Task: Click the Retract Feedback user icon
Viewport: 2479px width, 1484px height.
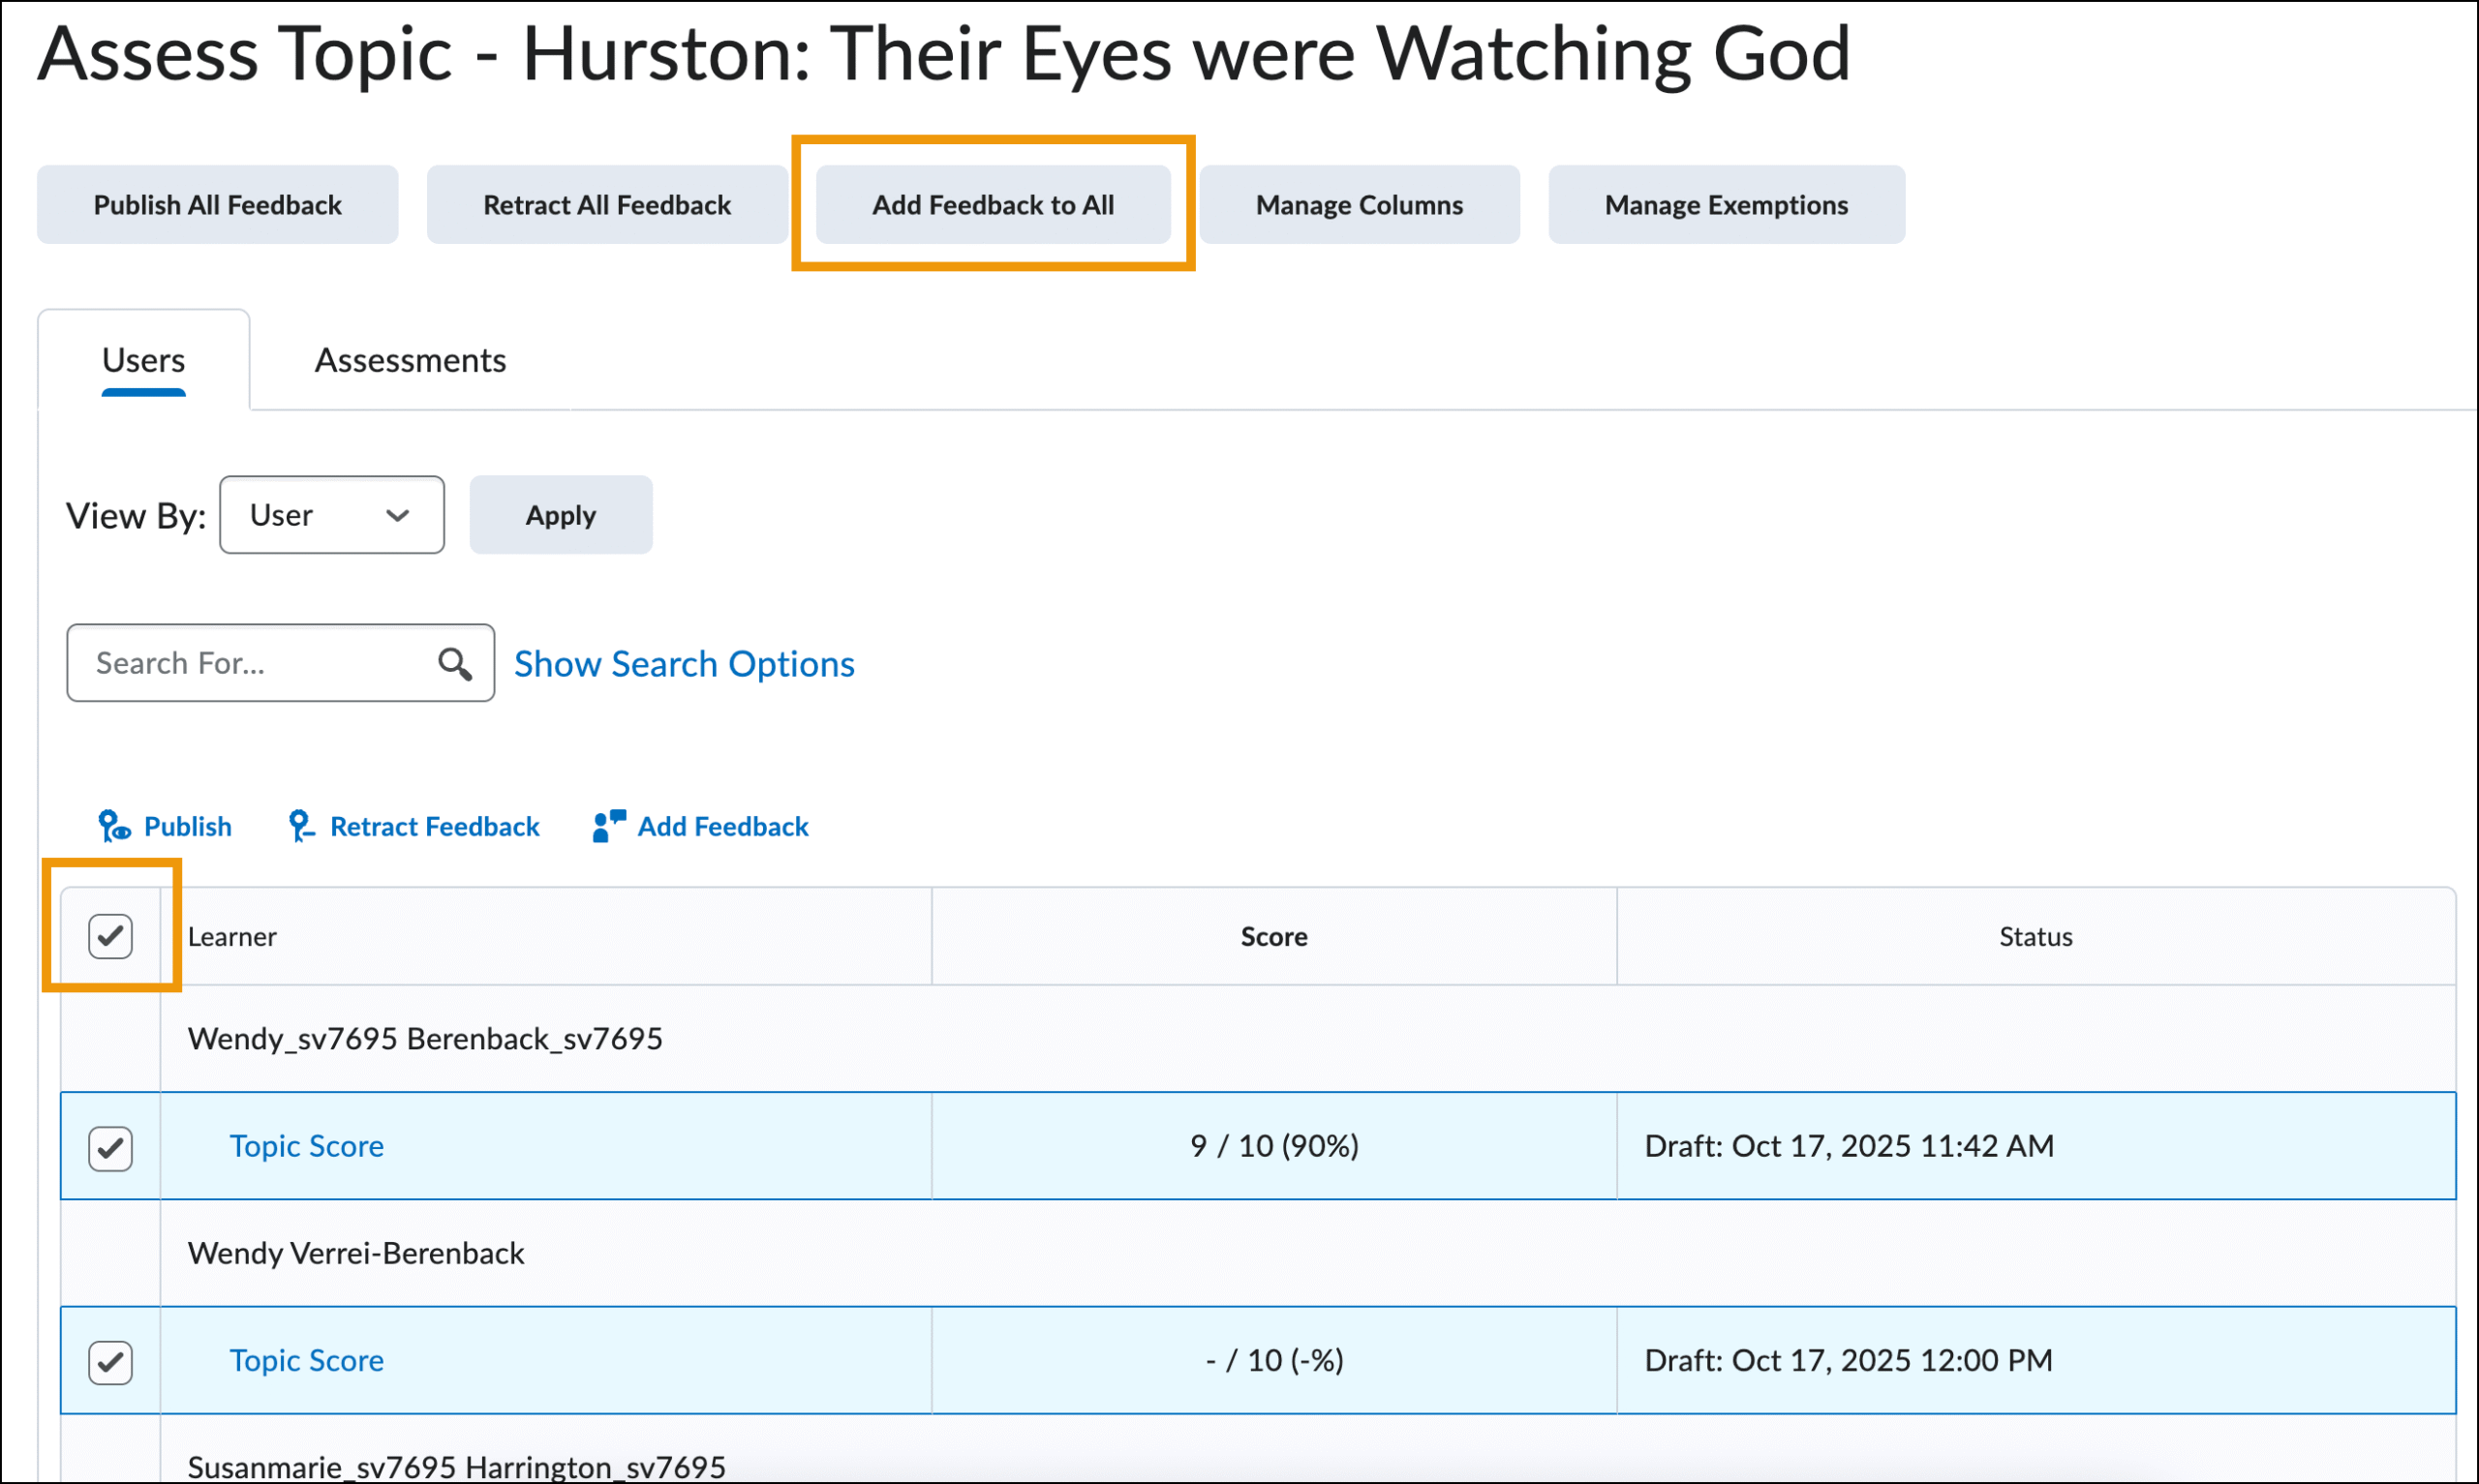Action: [x=300, y=826]
